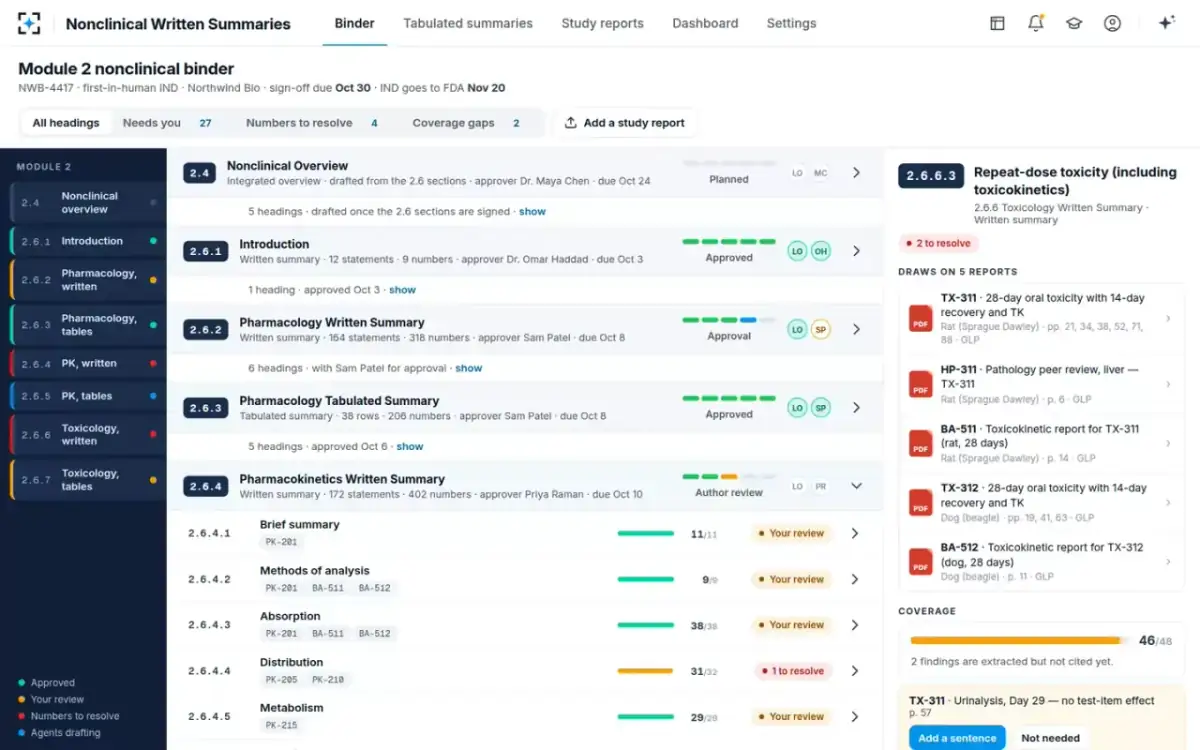Open the 2.6.4.4 Distribution row chevron

click(x=854, y=671)
